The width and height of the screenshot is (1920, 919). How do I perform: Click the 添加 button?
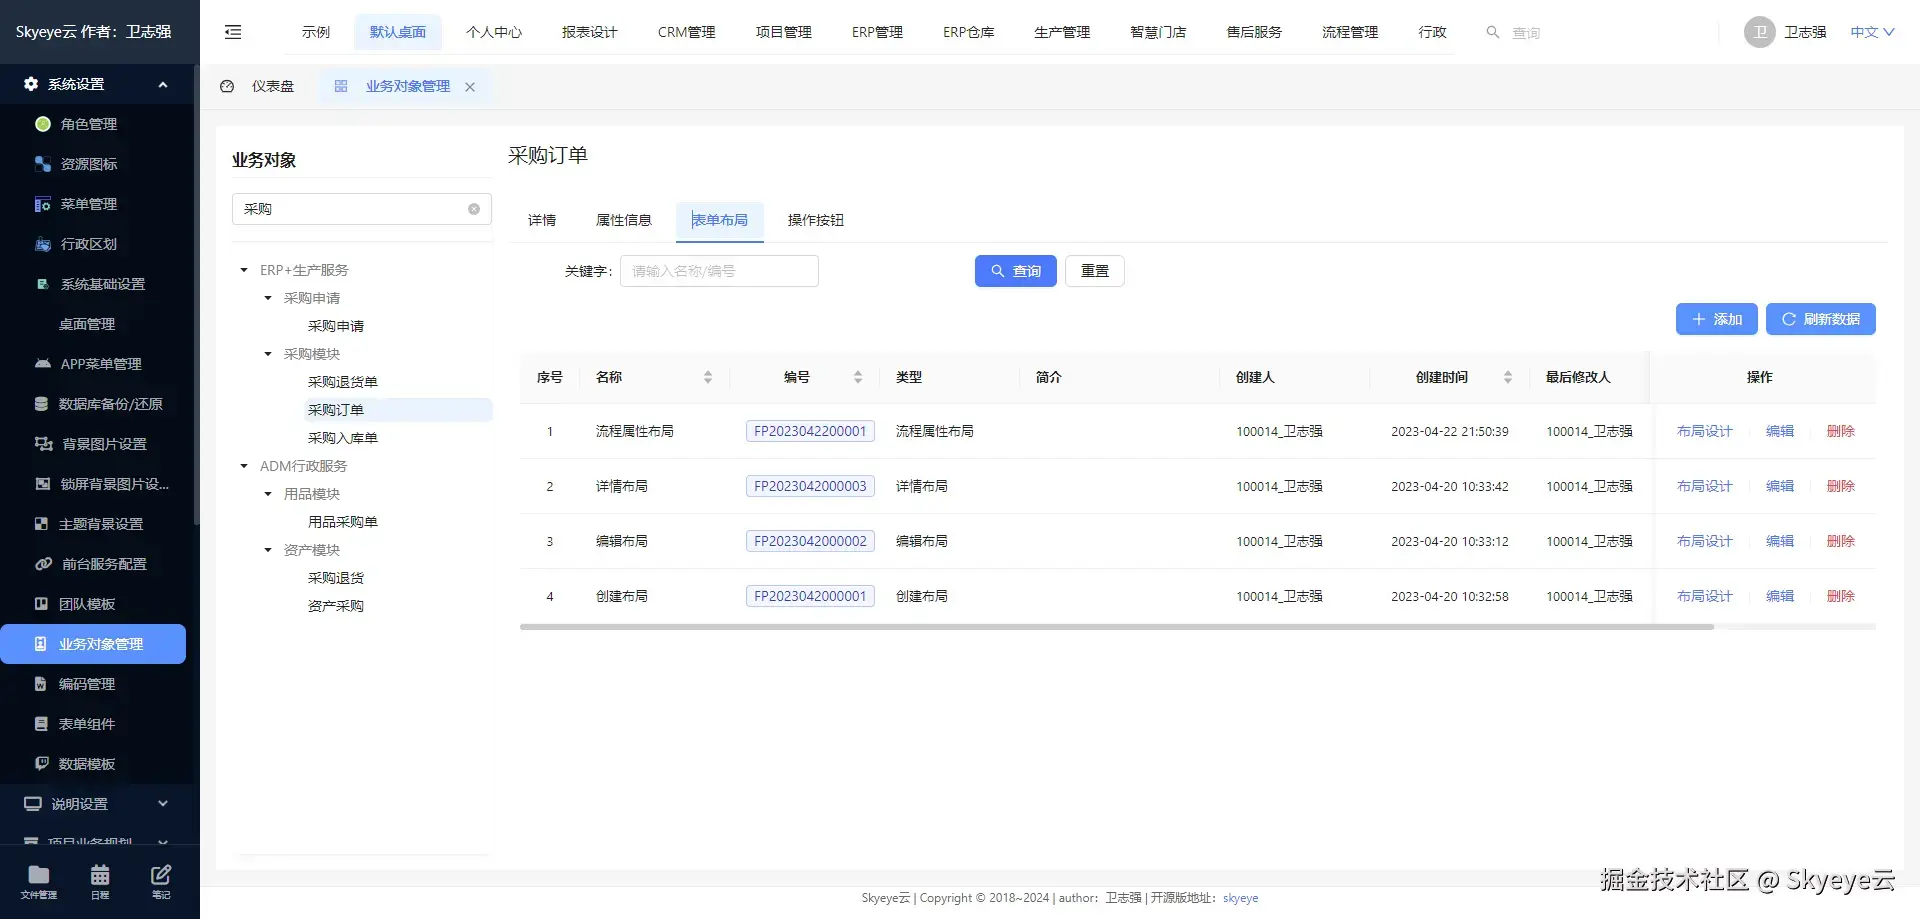click(1716, 319)
